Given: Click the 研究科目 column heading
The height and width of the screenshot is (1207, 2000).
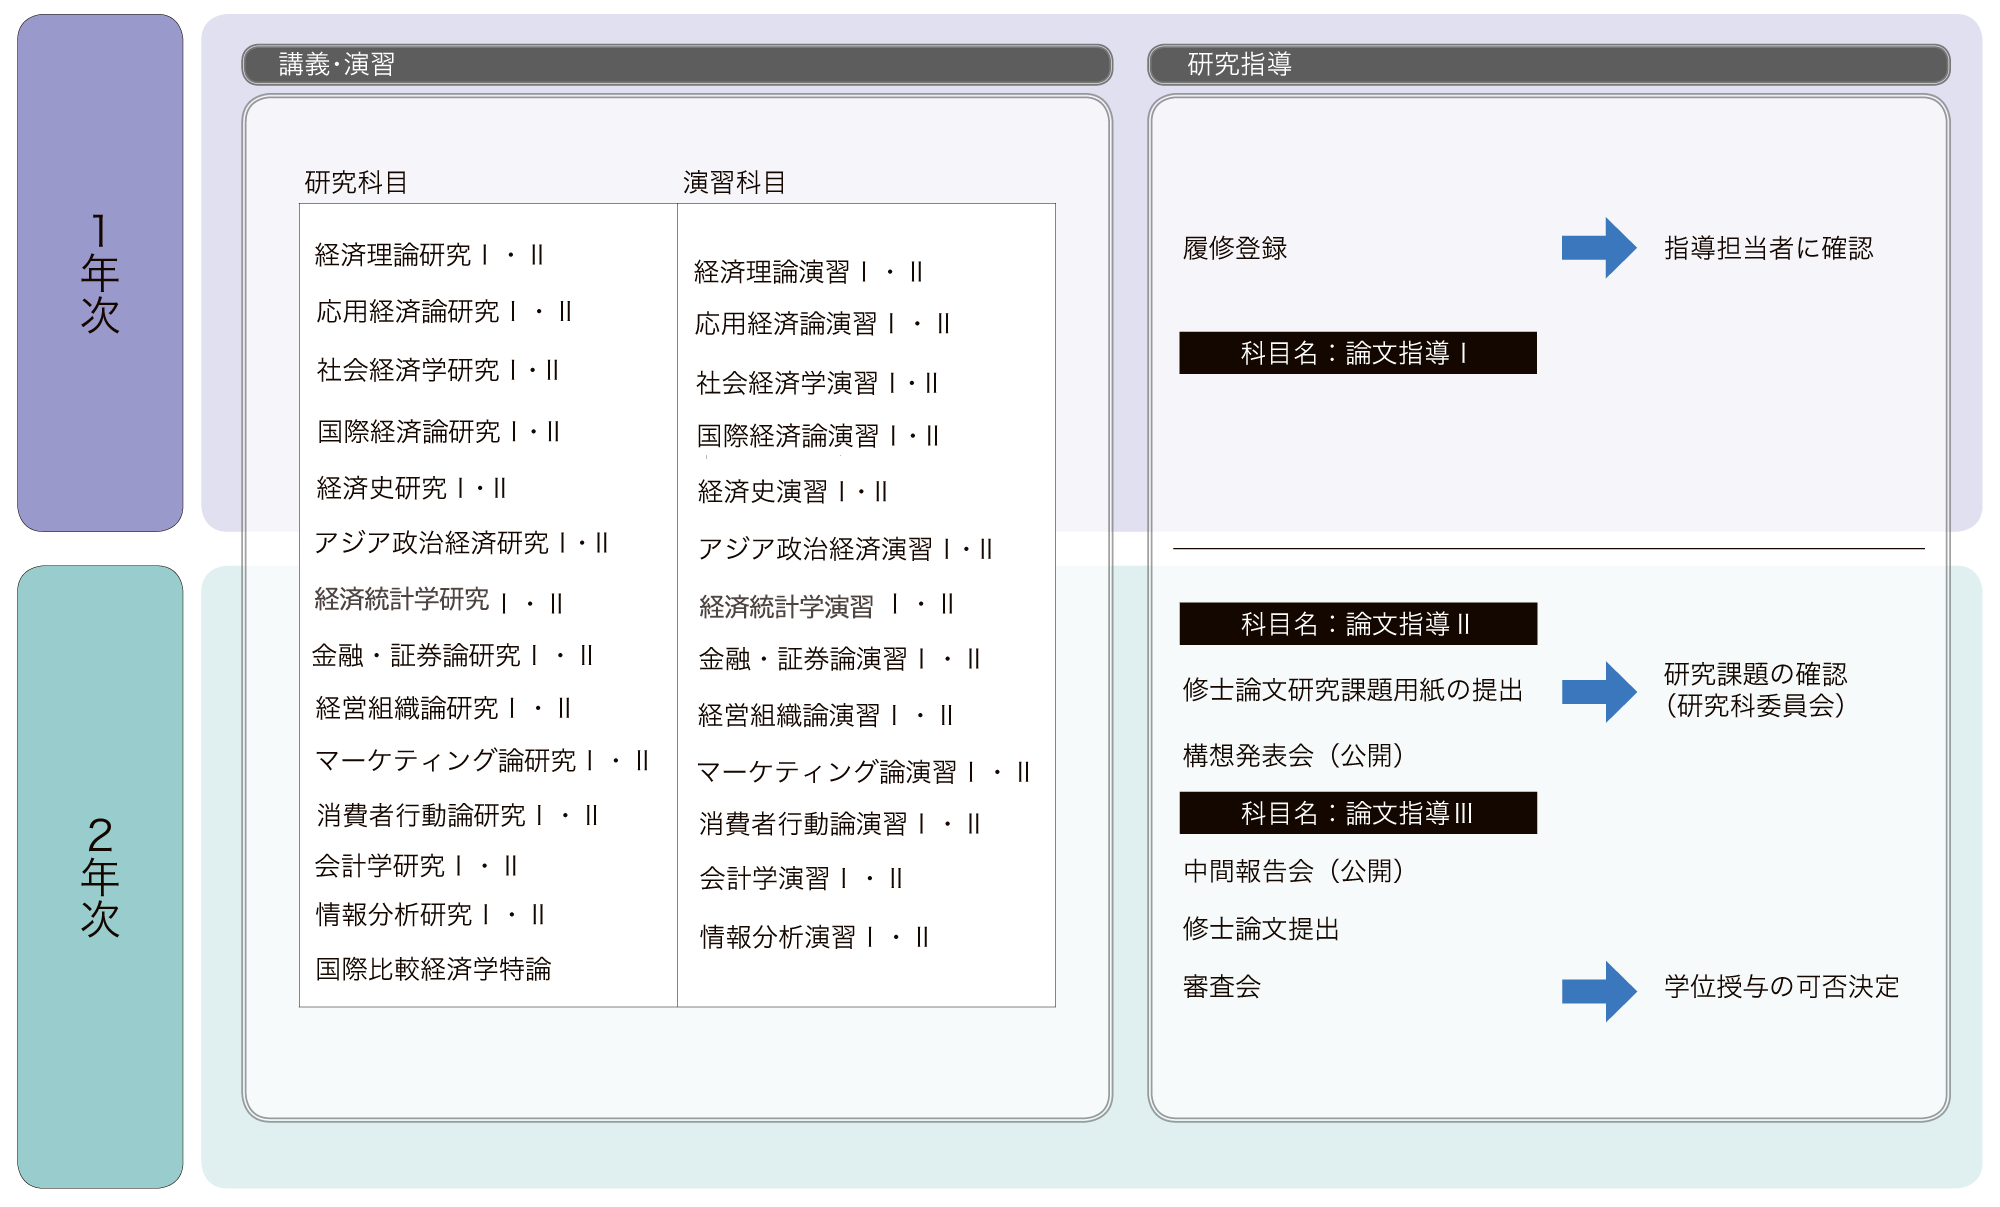Looking at the screenshot, I should coord(356,182).
